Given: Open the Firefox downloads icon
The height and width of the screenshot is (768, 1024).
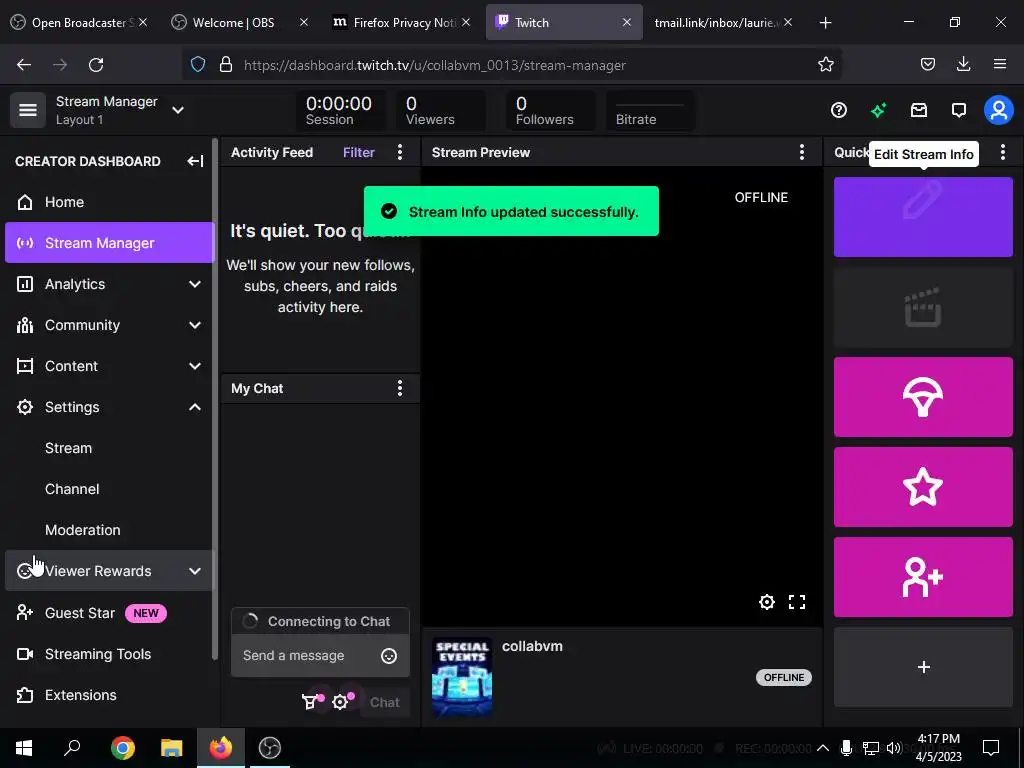Looking at the screenshot, I should click(963, 64).
